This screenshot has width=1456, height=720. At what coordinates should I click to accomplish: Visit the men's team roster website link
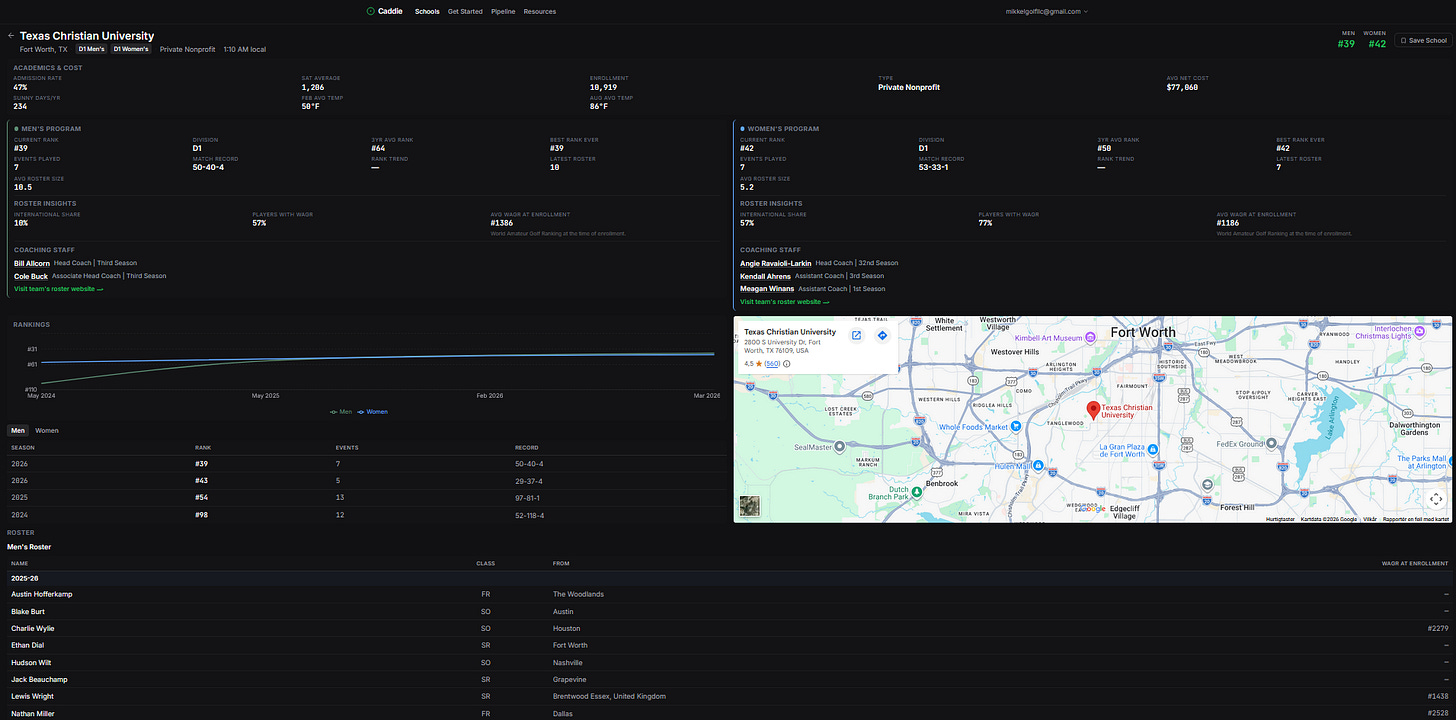coord(58,288)
